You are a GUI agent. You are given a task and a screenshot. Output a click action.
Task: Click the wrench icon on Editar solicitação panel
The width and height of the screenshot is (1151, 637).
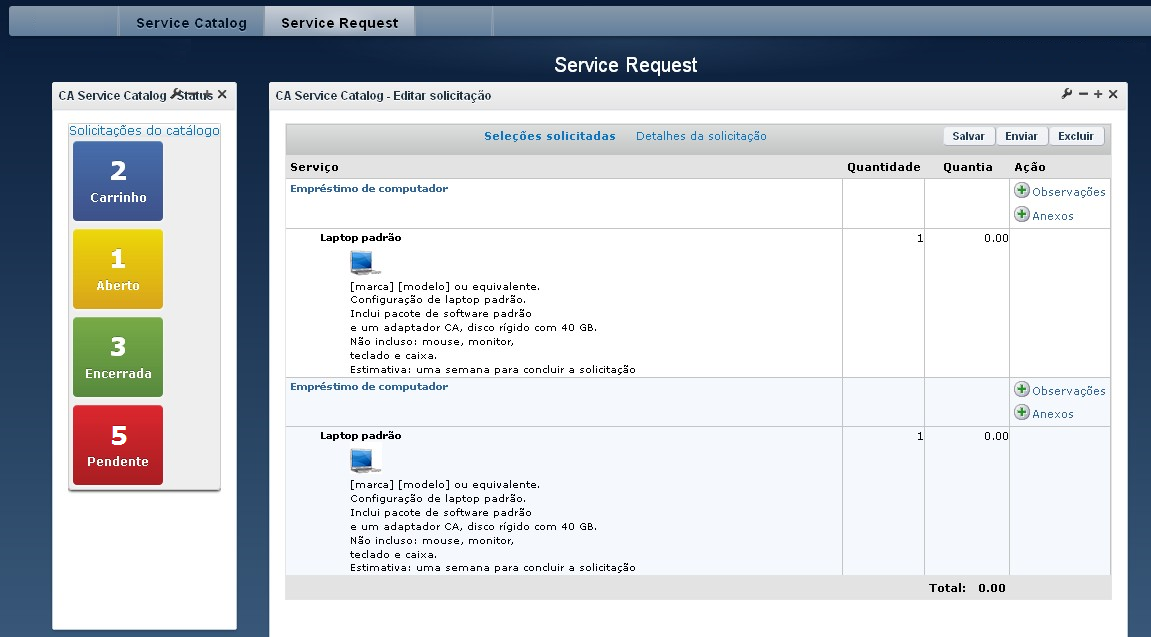click(x=1067, y=93)
